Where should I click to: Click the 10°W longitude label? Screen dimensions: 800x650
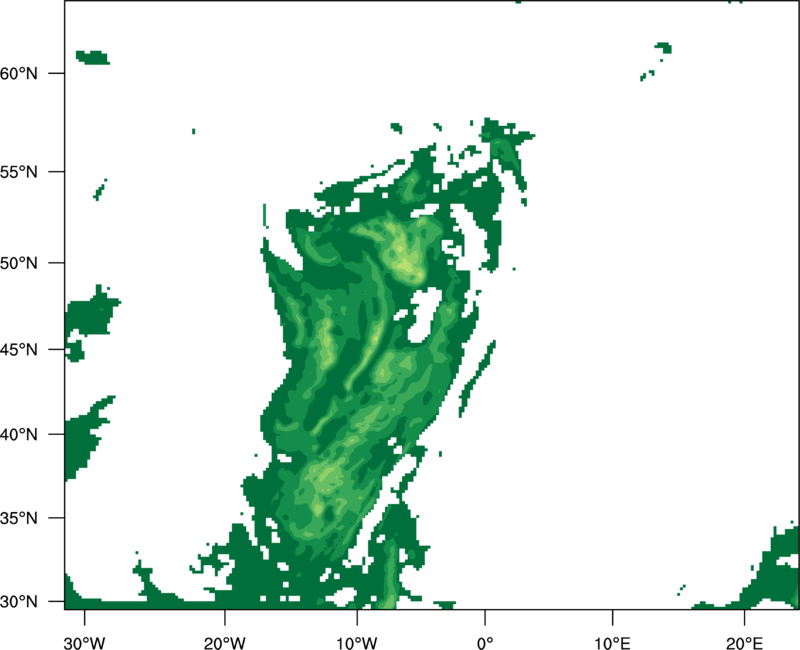click(x=357, y=643)
